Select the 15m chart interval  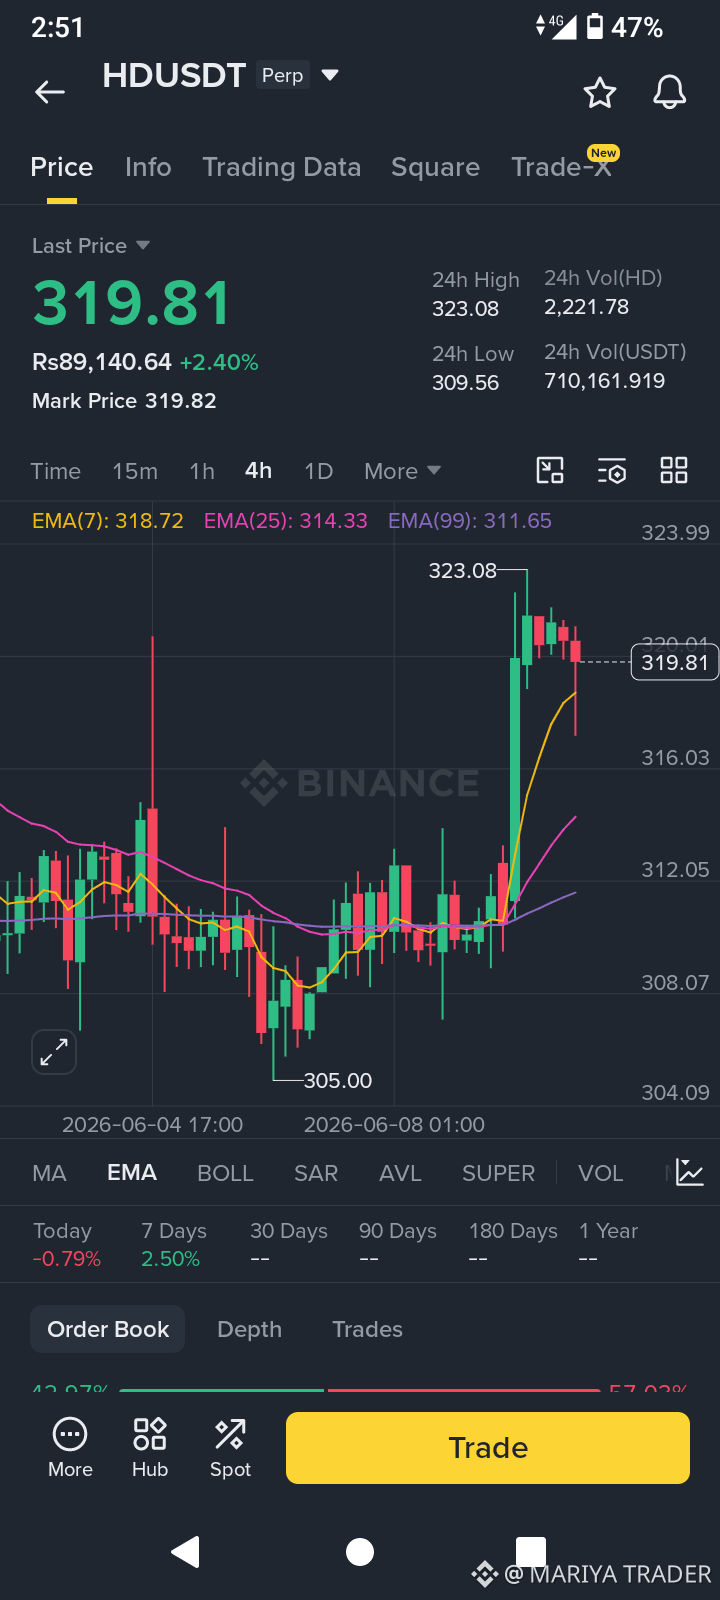(x=135, y=471)
